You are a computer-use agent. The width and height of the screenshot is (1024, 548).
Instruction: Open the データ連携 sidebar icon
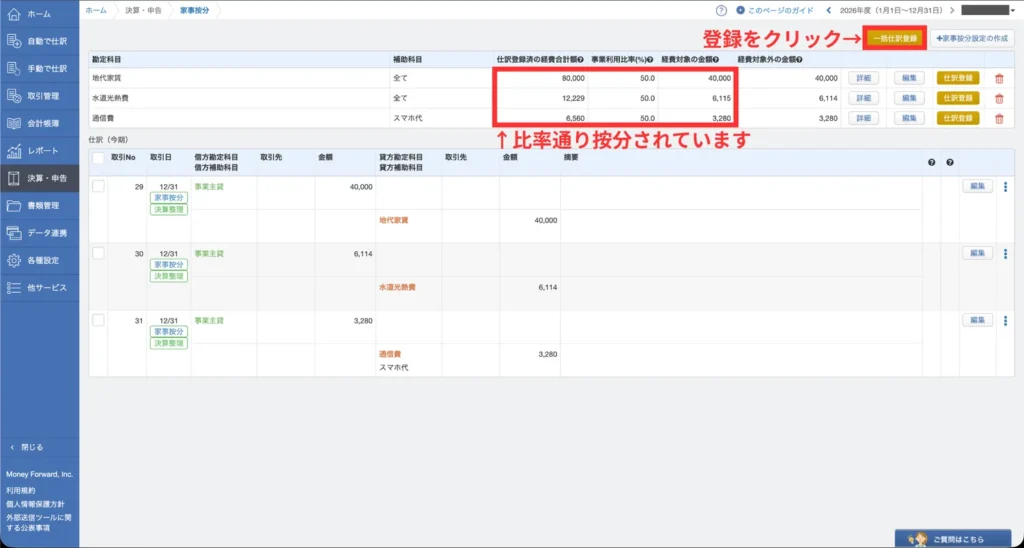14,233
